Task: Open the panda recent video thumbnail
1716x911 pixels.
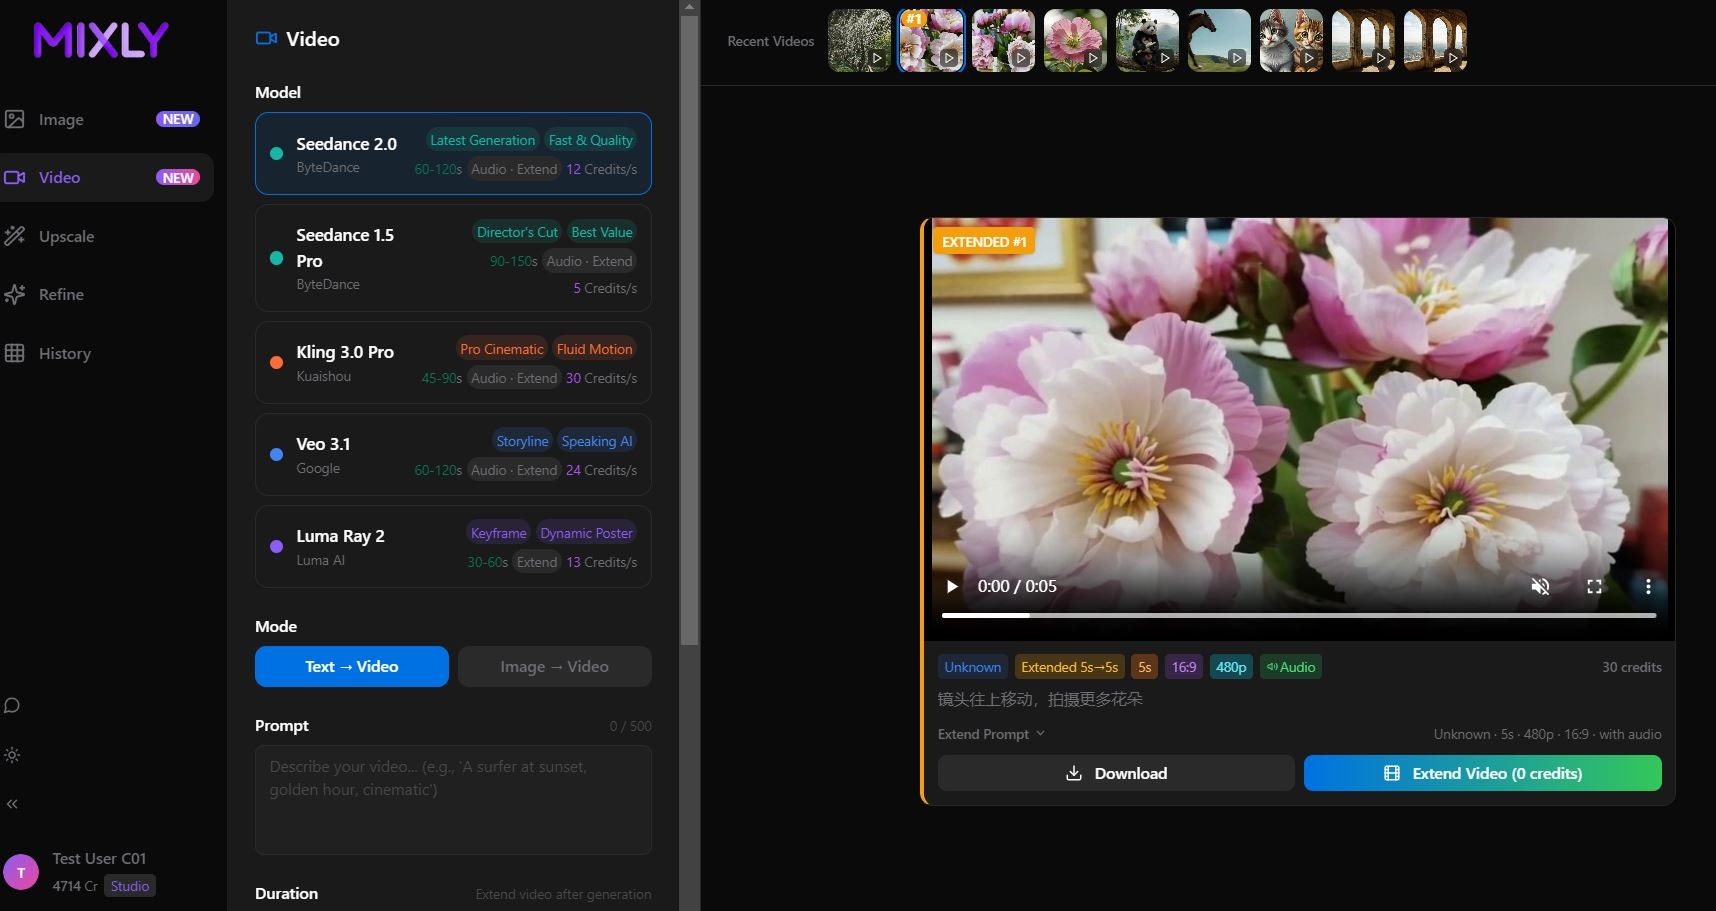Action: 1146,40
